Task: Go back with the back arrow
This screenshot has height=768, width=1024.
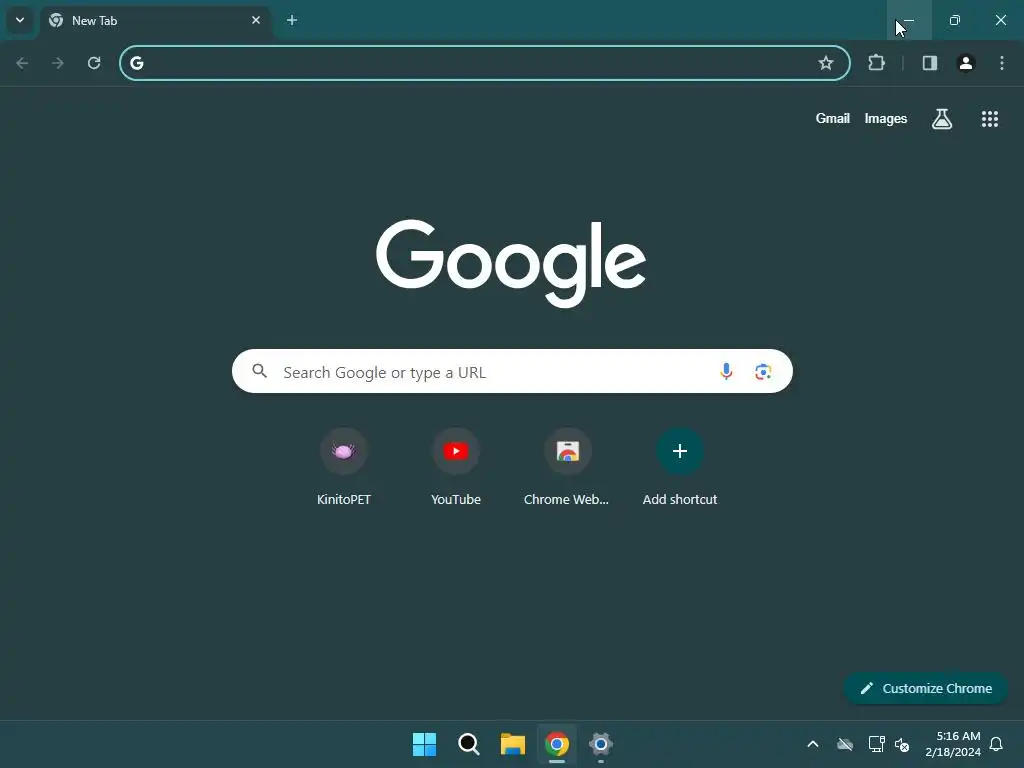Action: click(x=22, y=63)
